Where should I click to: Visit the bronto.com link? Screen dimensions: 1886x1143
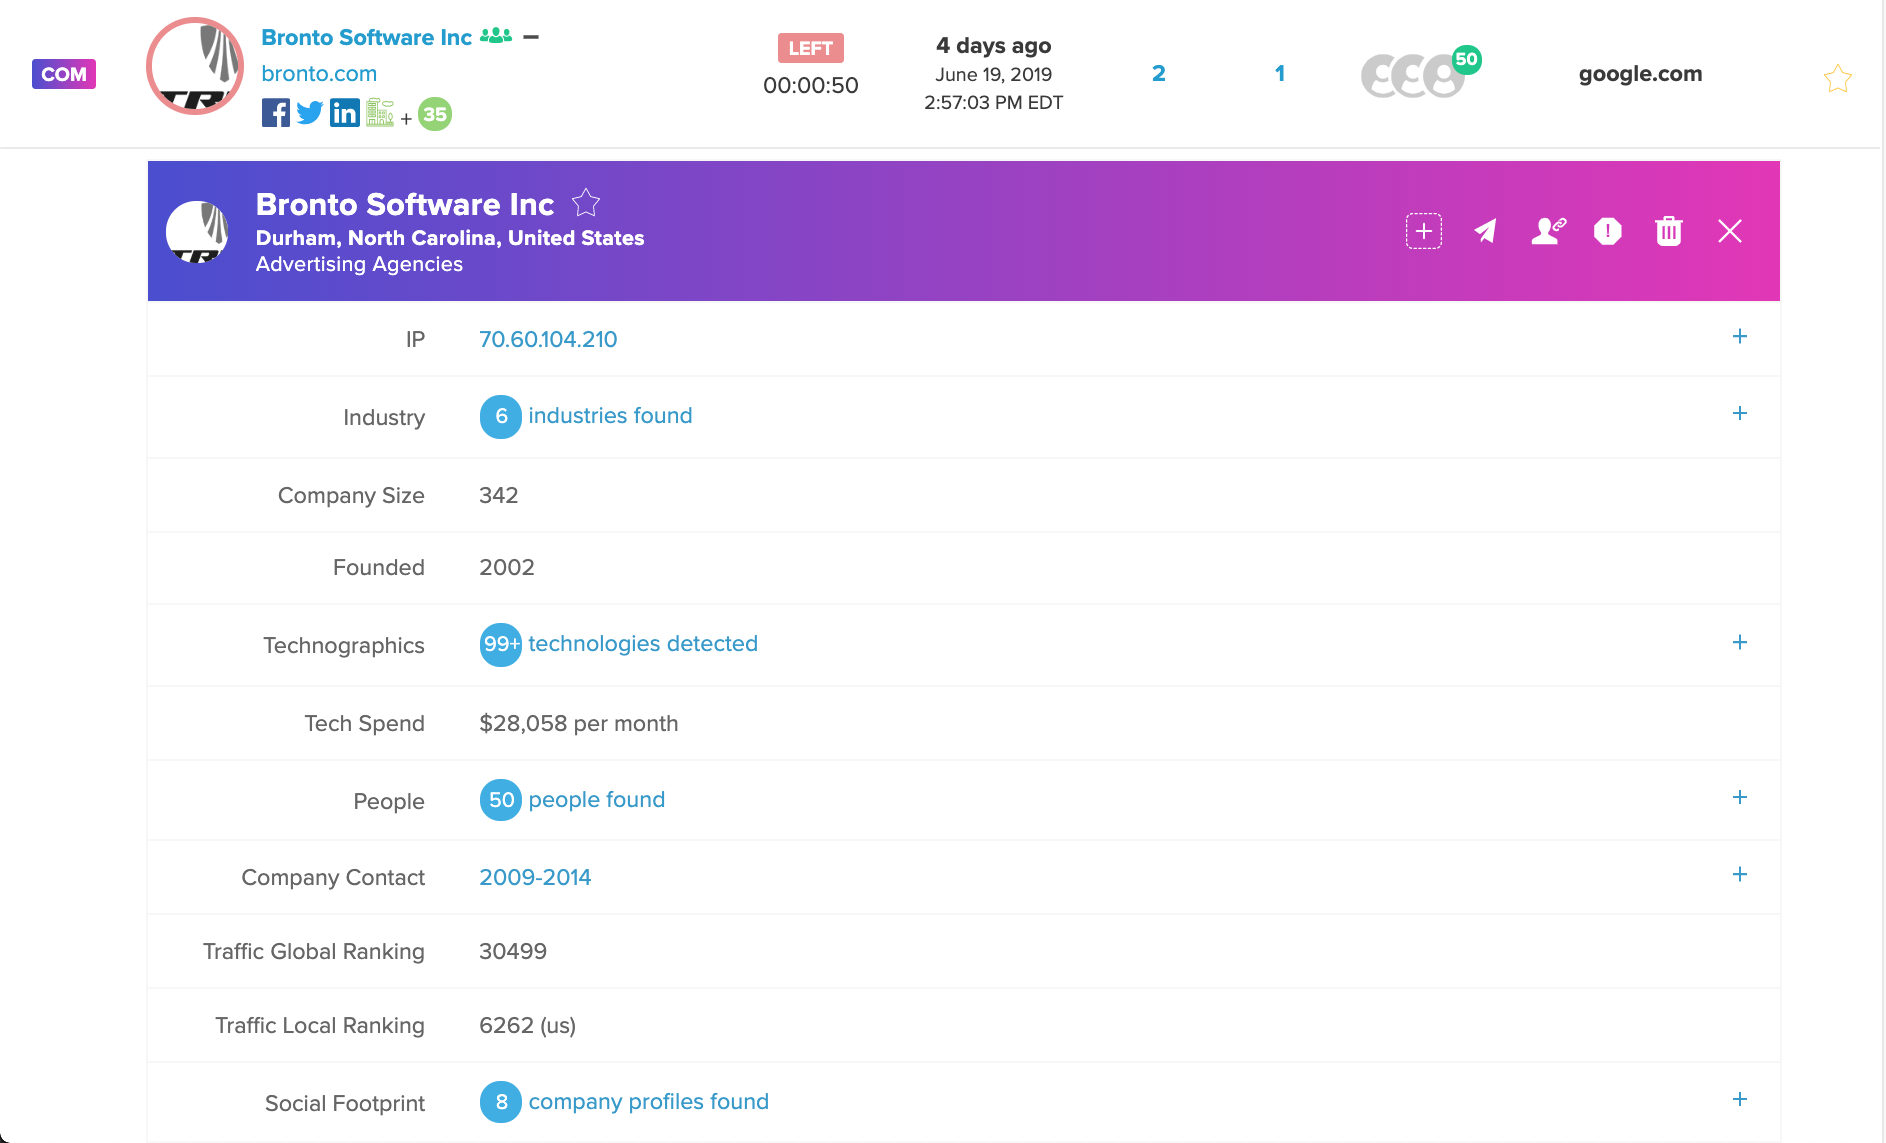pyautogui.click(x=319, y=74)
